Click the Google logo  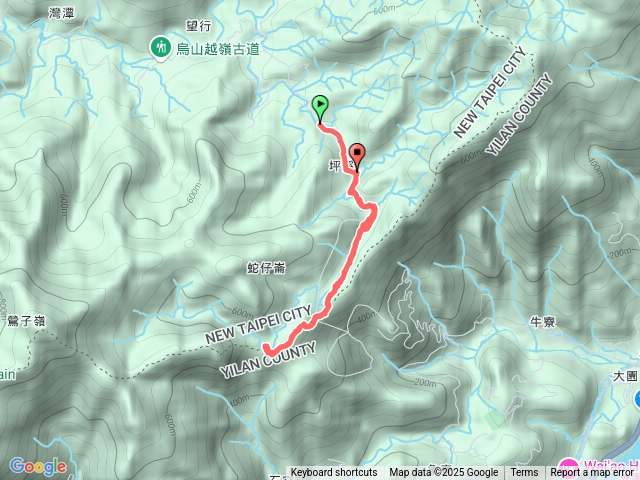38,467
